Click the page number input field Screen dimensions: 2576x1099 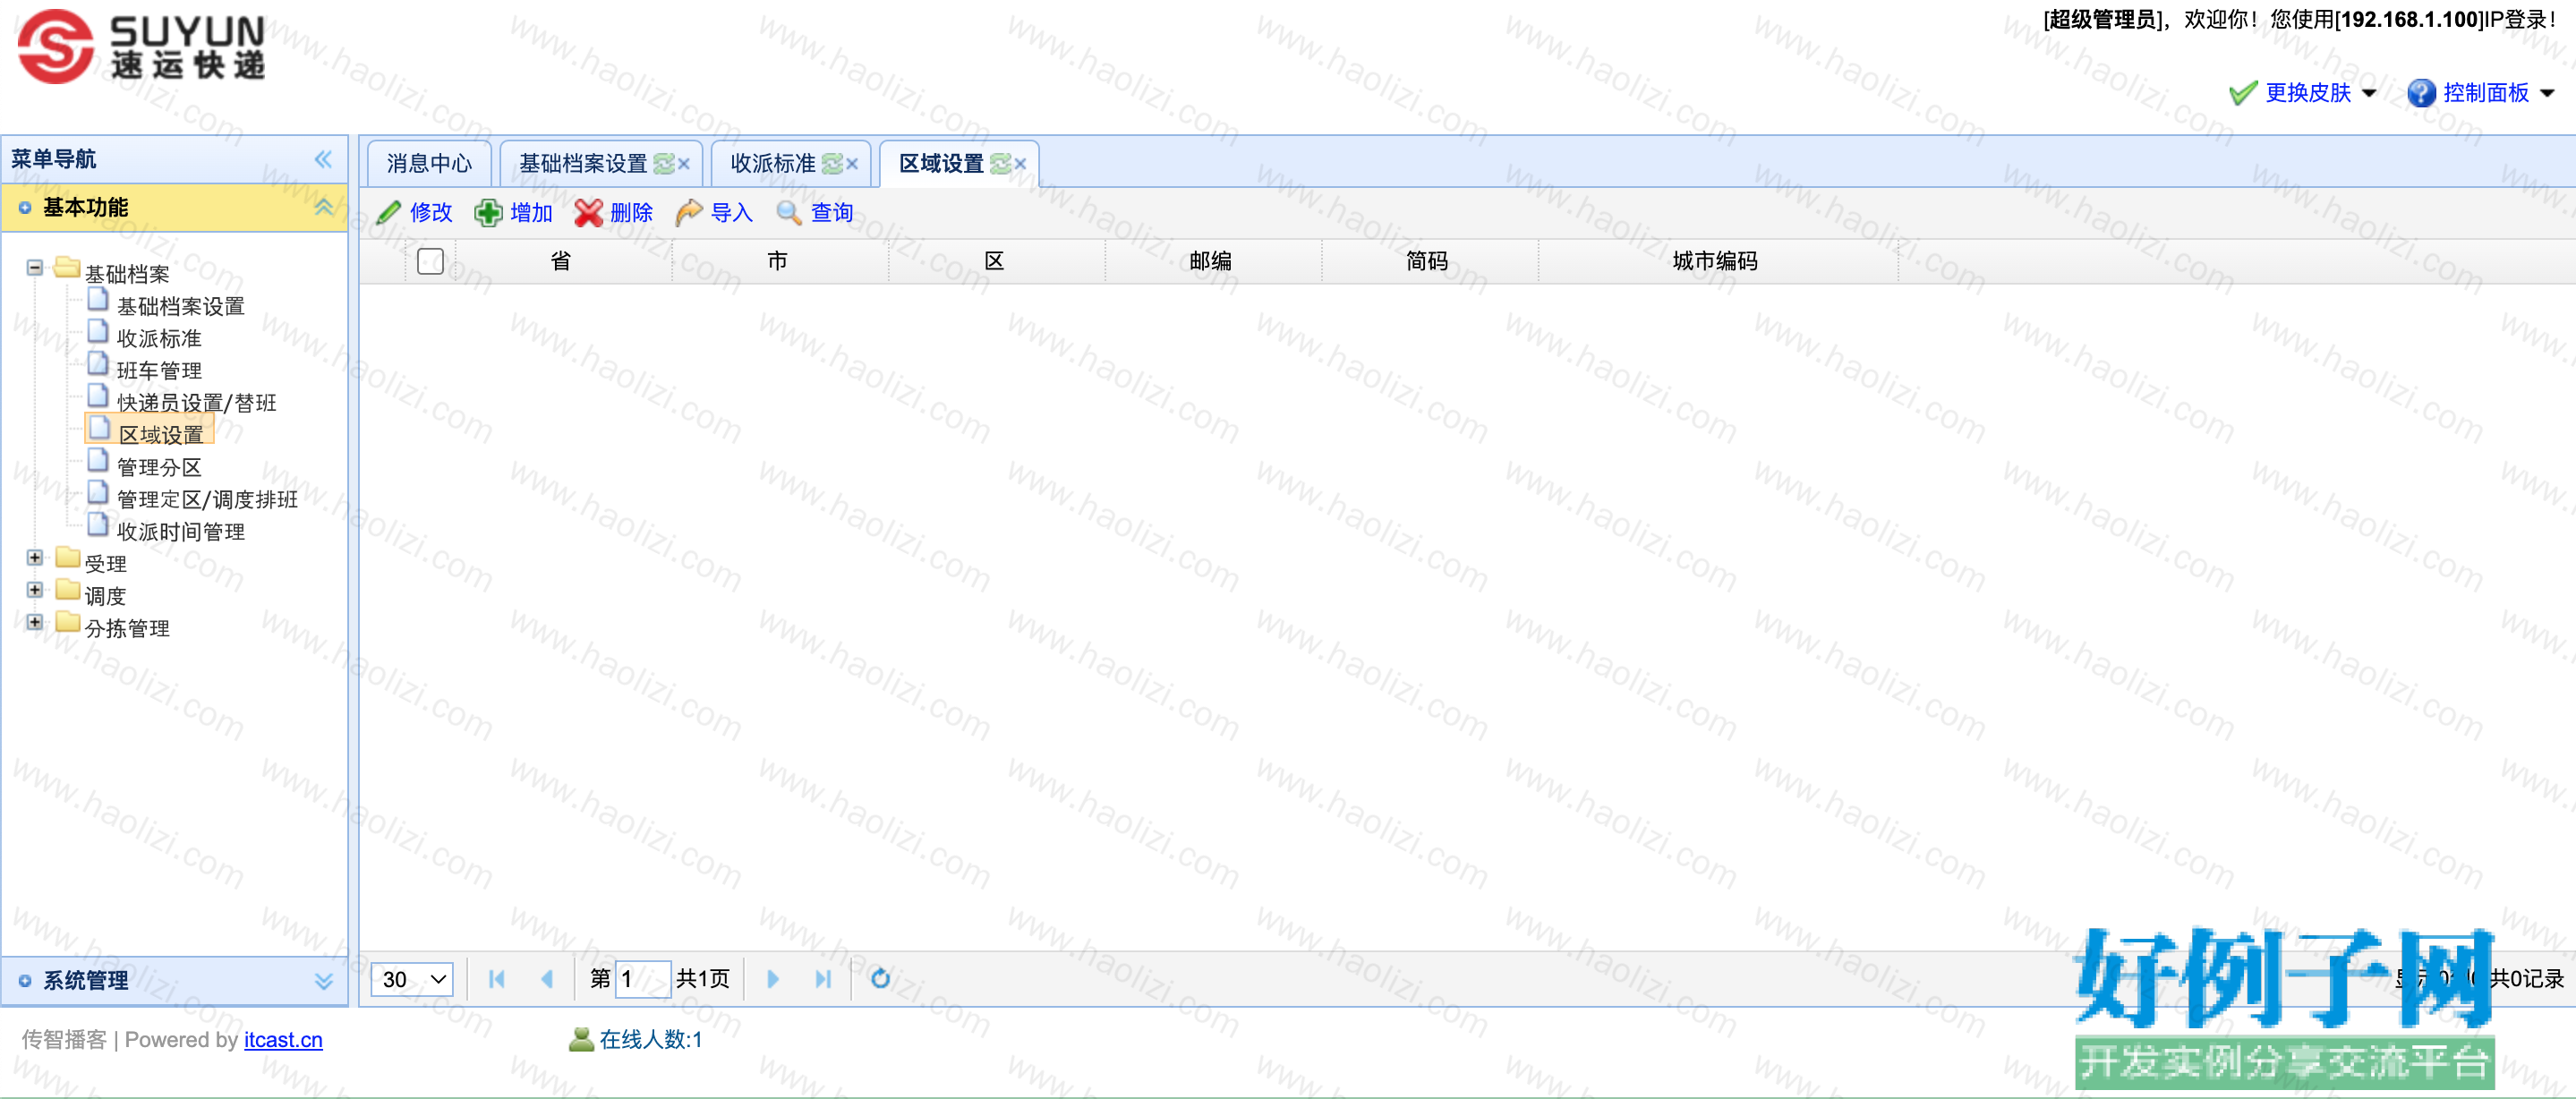pos(642,979)
